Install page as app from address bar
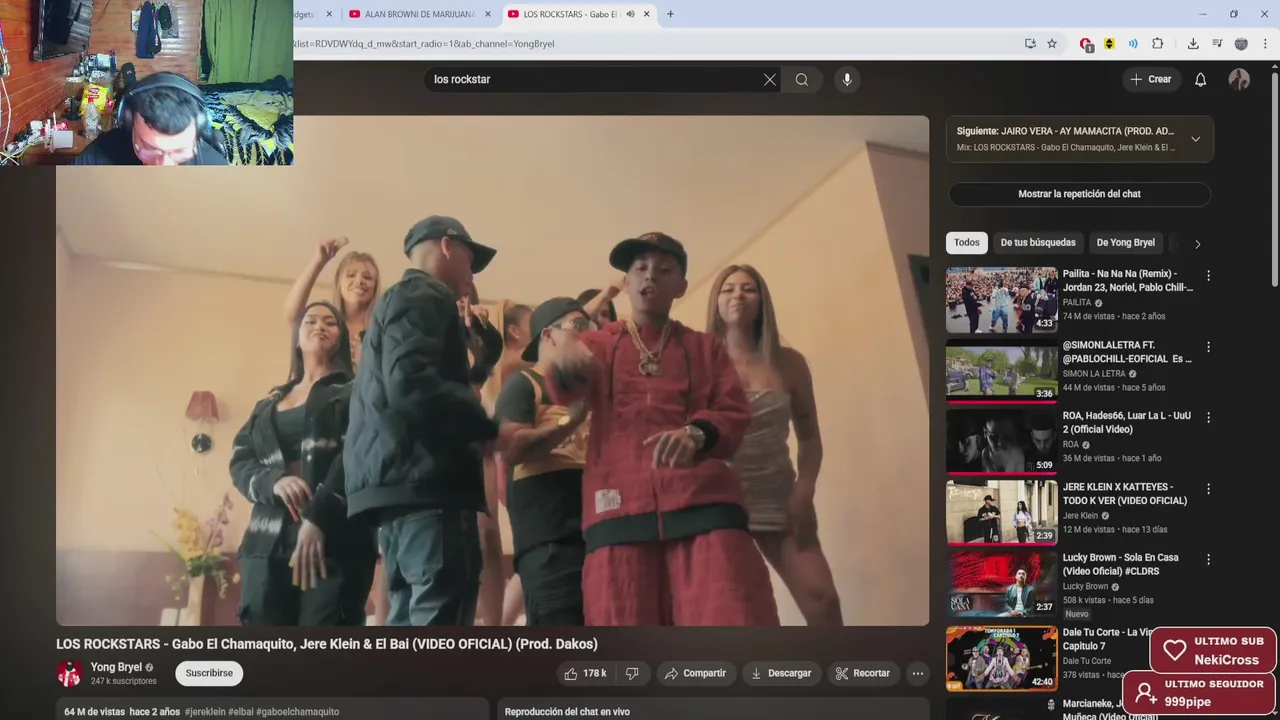Image resolution: width=1280 pixels, height=720 pixels. [x=1030, y=44]
